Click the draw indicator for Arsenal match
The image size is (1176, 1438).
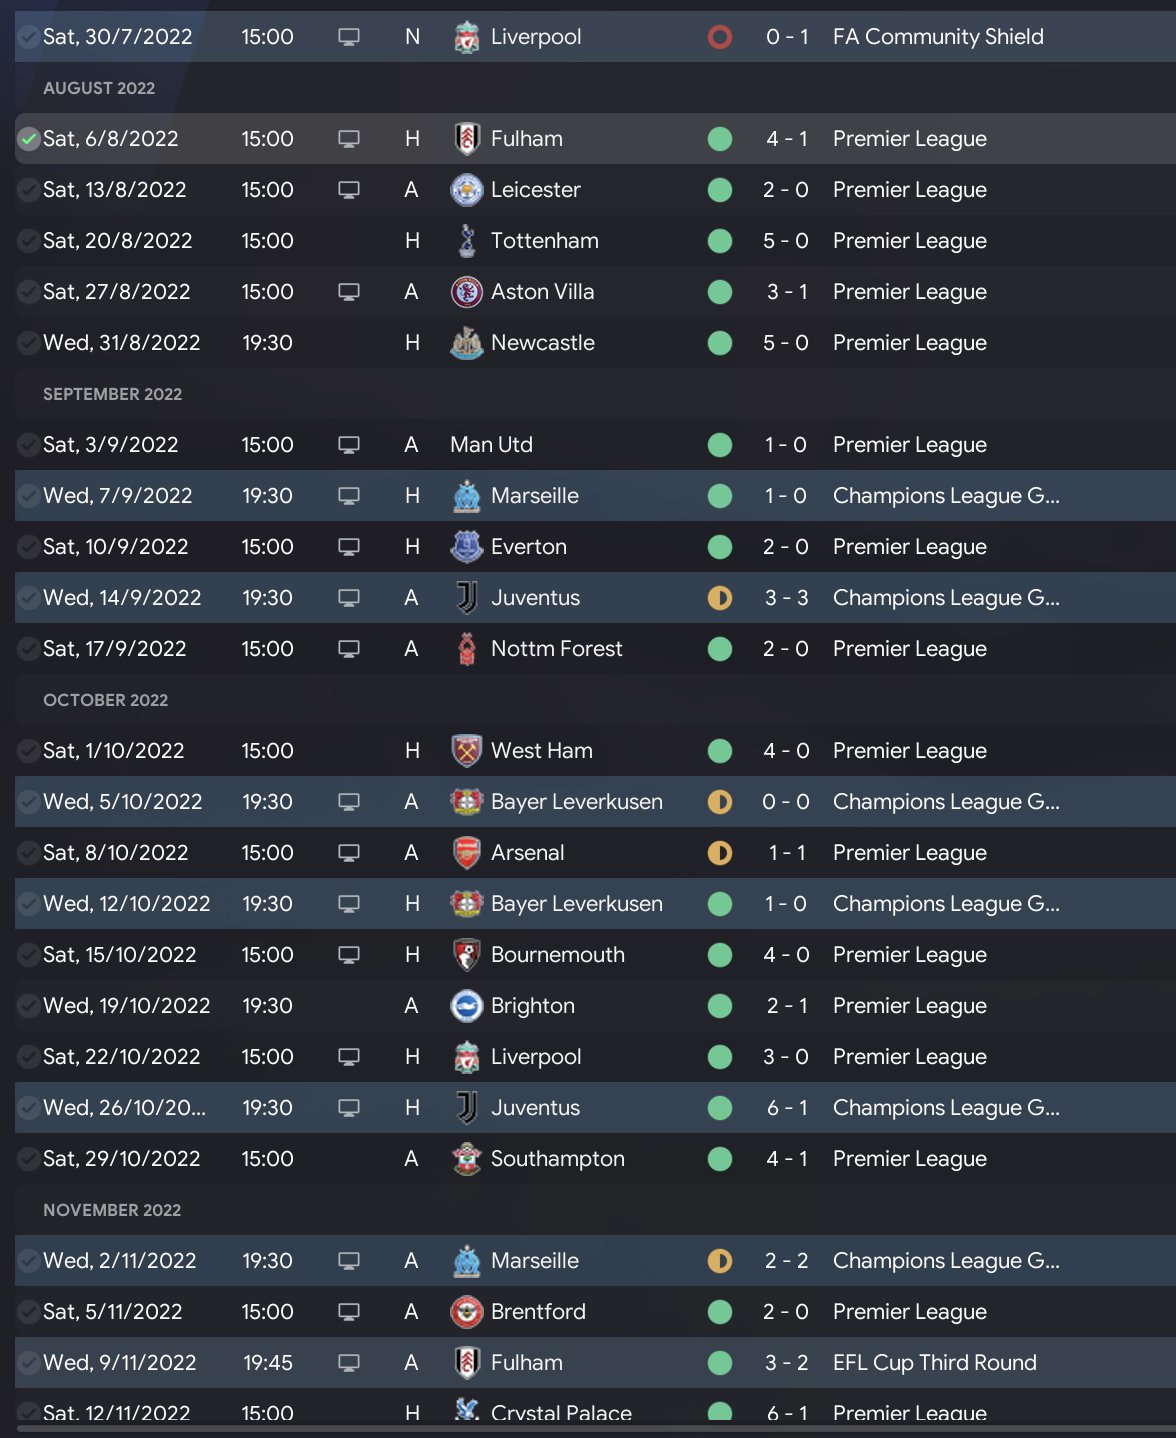(x=720, y=853)
